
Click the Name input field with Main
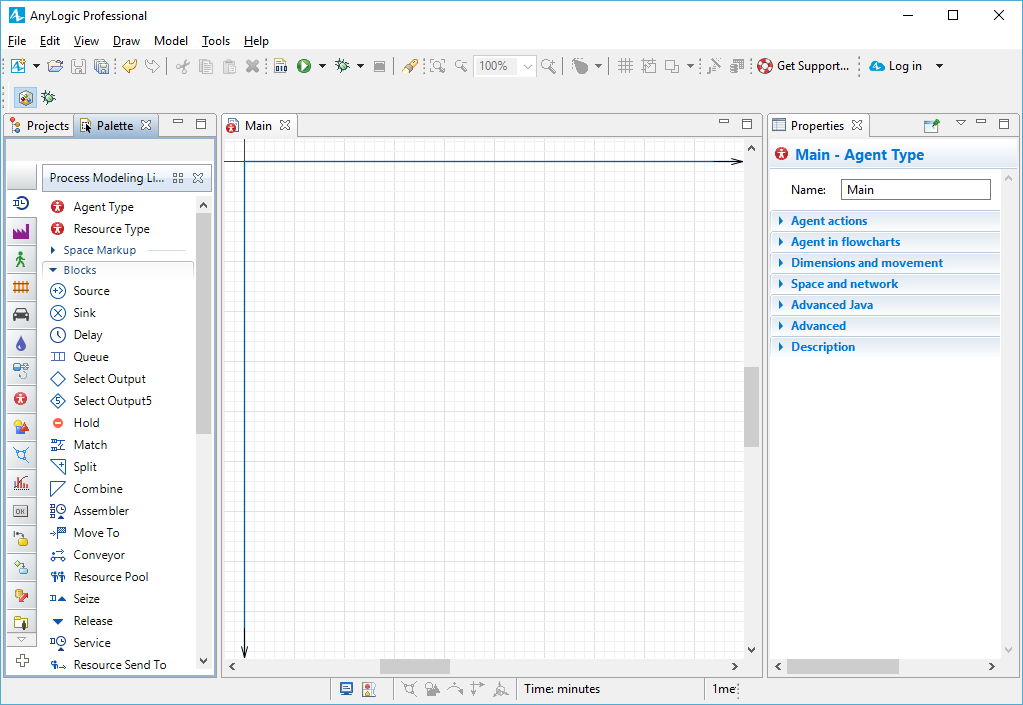pos(915,190)
